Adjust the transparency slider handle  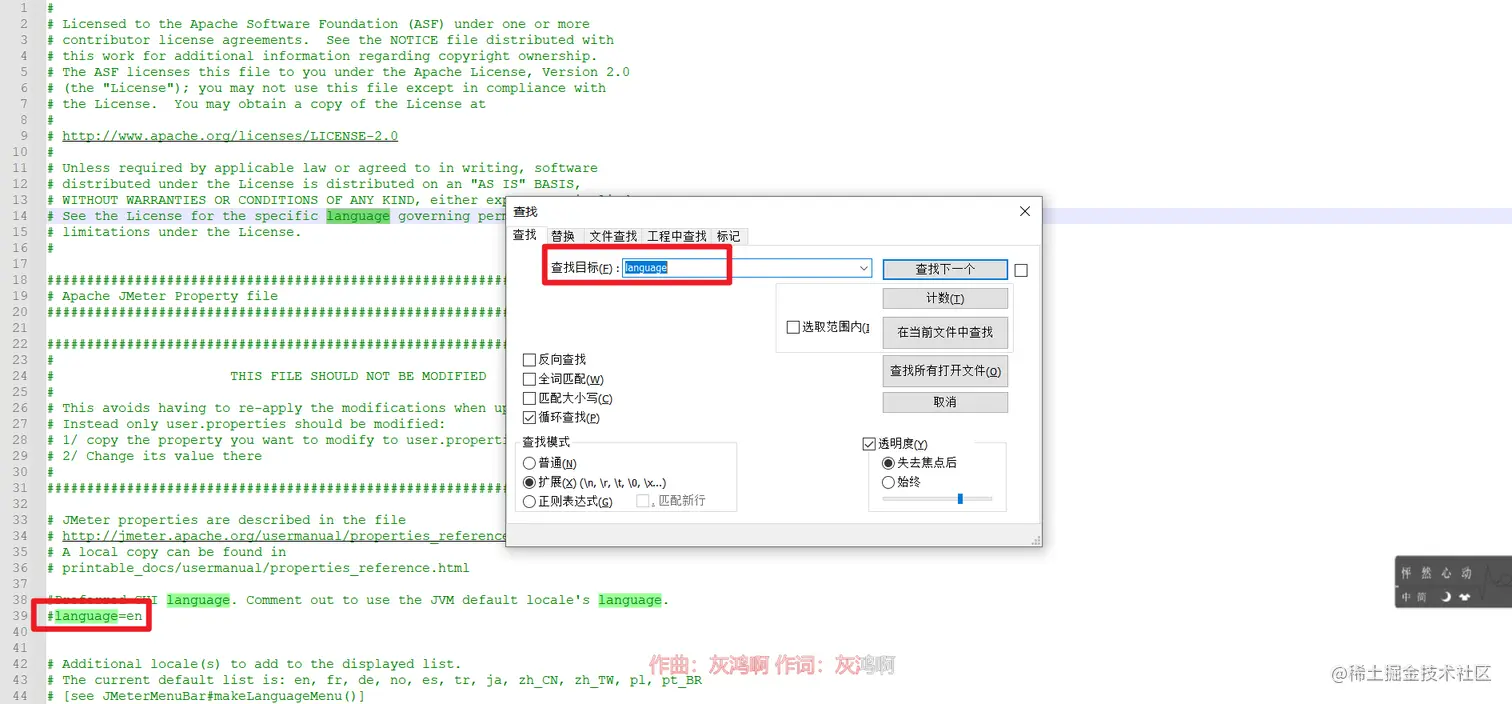point(960,498)
